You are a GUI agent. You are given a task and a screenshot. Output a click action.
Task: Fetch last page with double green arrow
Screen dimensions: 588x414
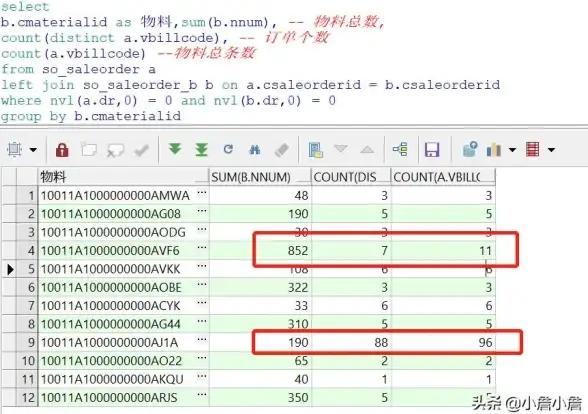click(x=201, y=150)
